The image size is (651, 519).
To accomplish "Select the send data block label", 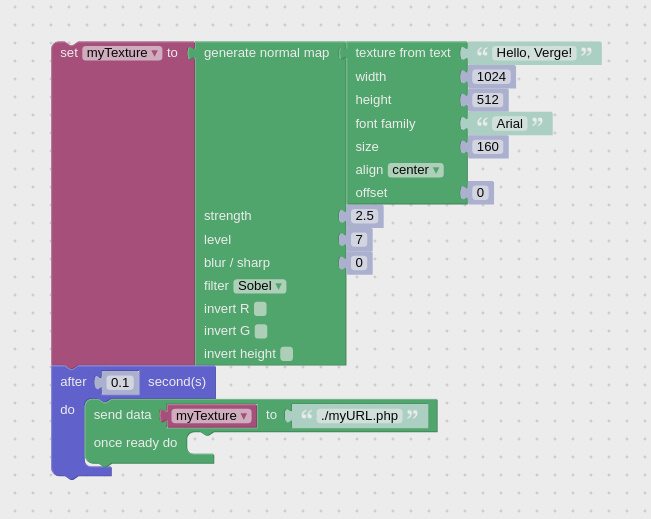I will pos(122,415).
